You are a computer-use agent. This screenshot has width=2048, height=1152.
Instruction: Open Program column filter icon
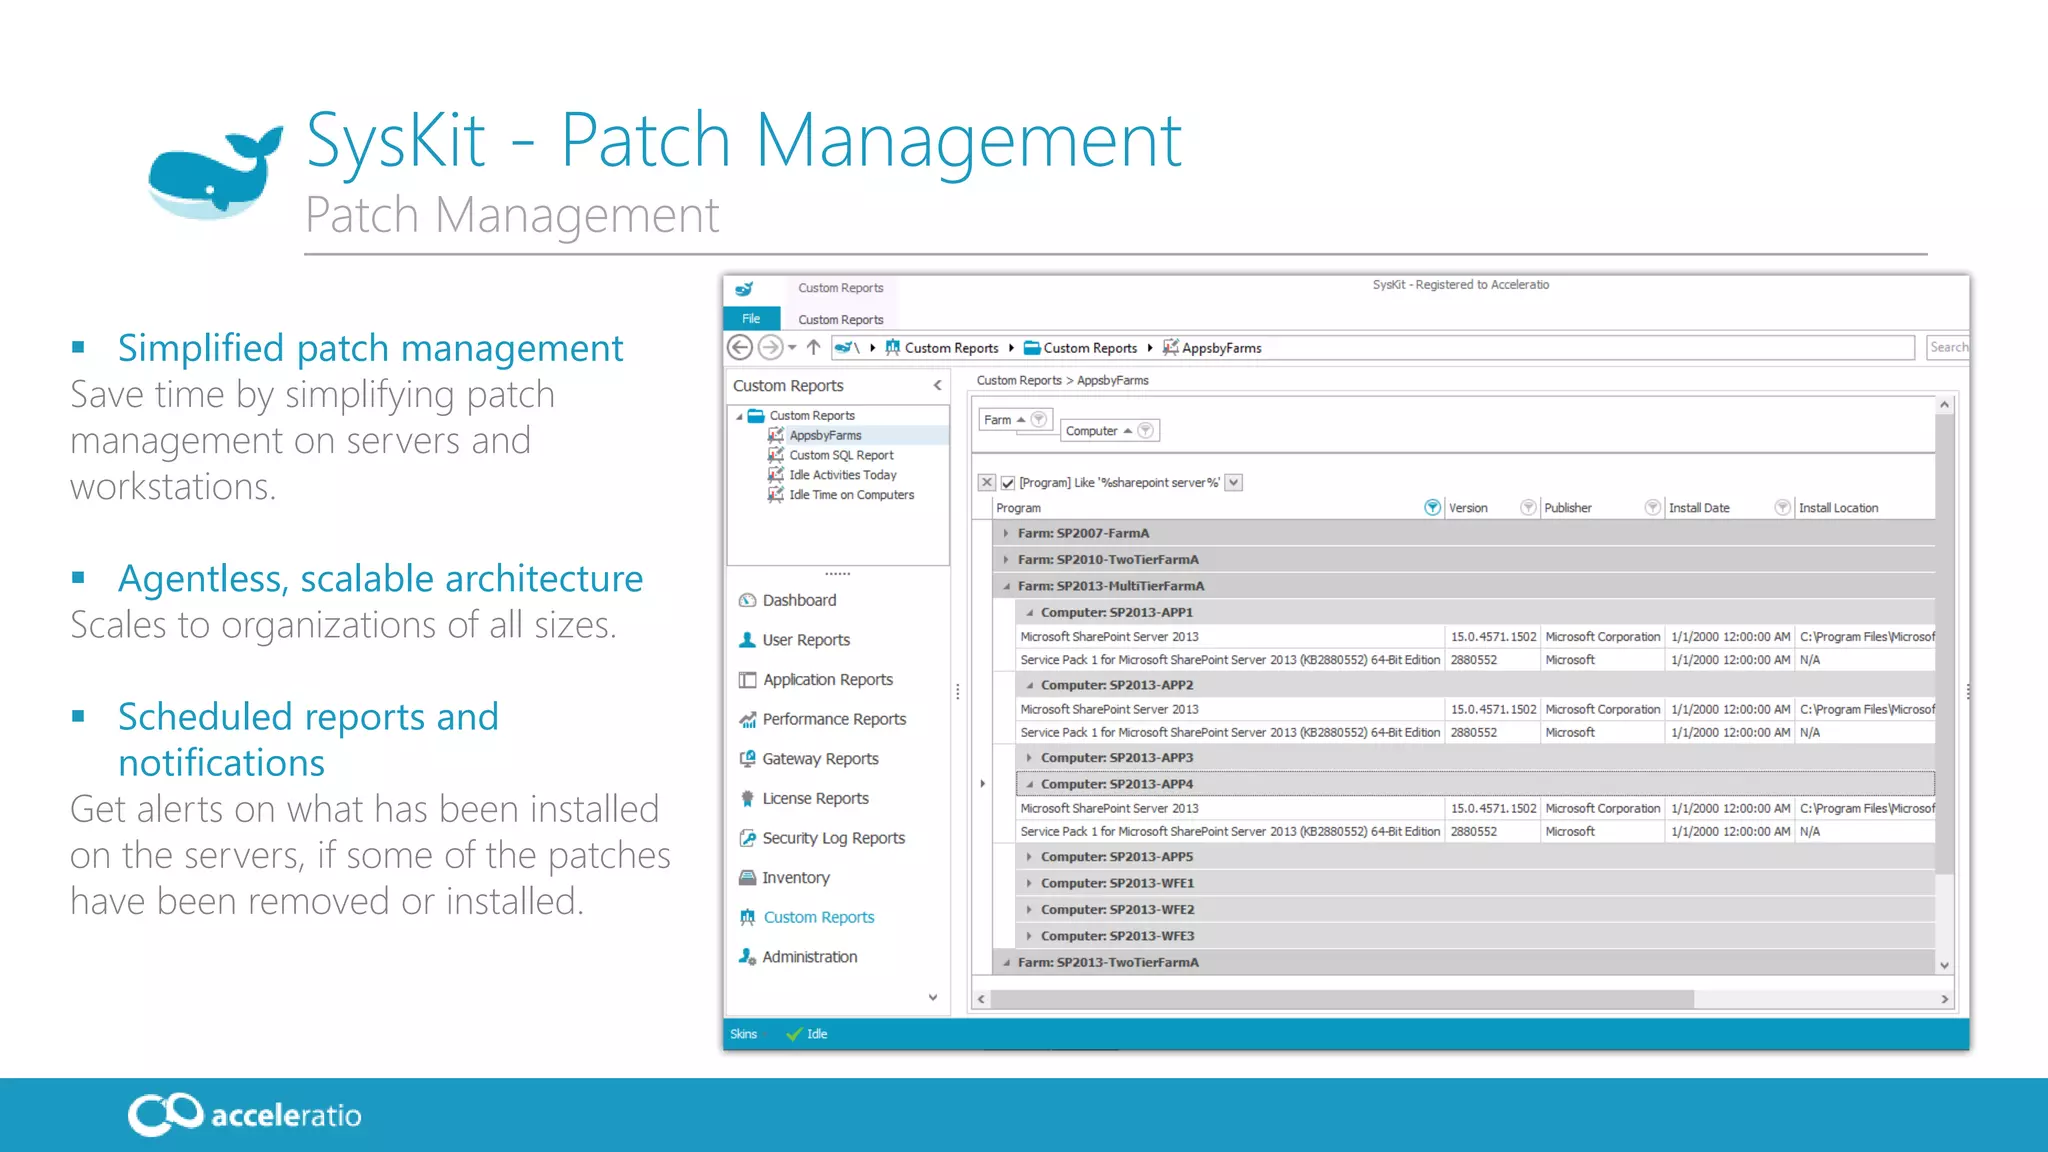pyautogui.click(x=1432, y=507)
